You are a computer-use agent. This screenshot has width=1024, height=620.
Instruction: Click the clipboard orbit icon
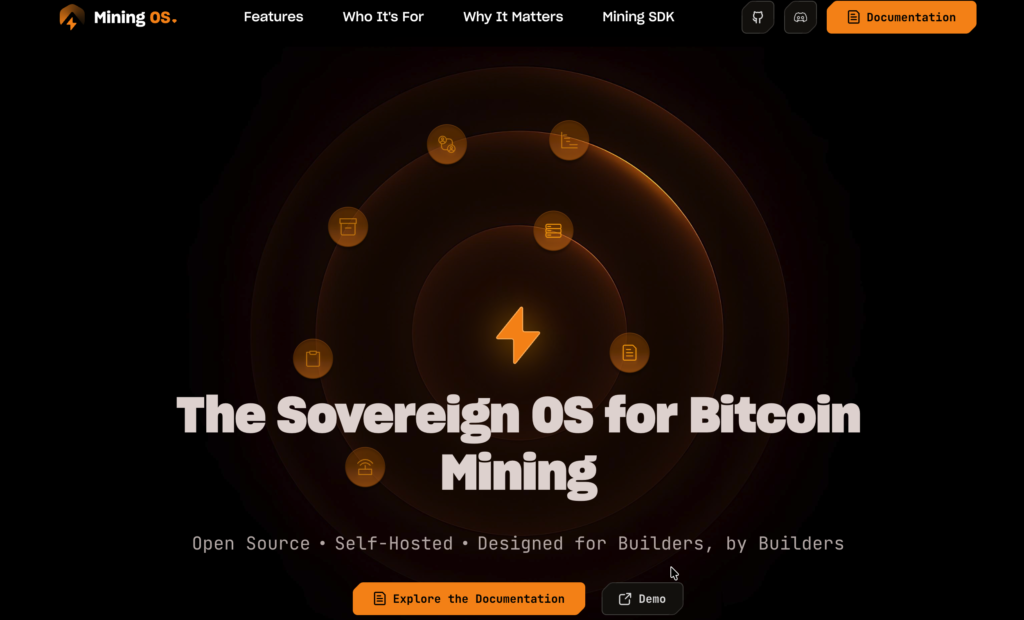point(313,358)
